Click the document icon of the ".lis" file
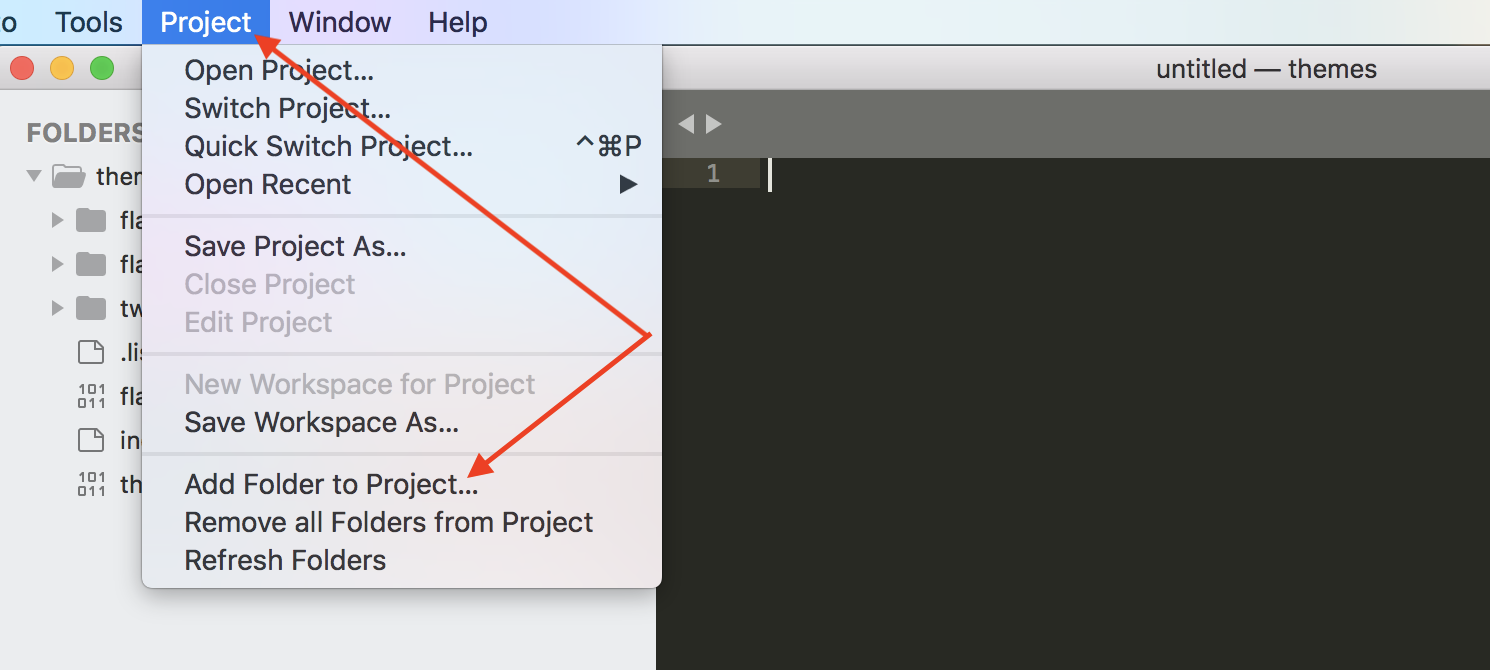Screen dimensions: 1490x670 click(x=91, y=352)
